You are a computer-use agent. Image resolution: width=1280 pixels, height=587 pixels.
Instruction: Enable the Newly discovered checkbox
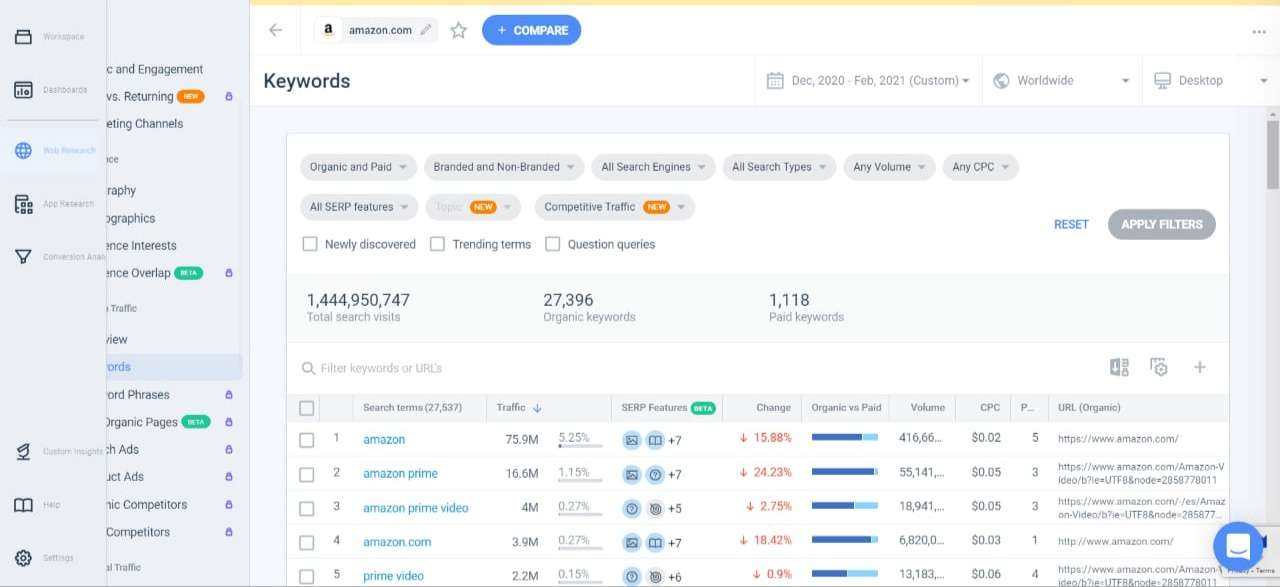pos(310,244)
